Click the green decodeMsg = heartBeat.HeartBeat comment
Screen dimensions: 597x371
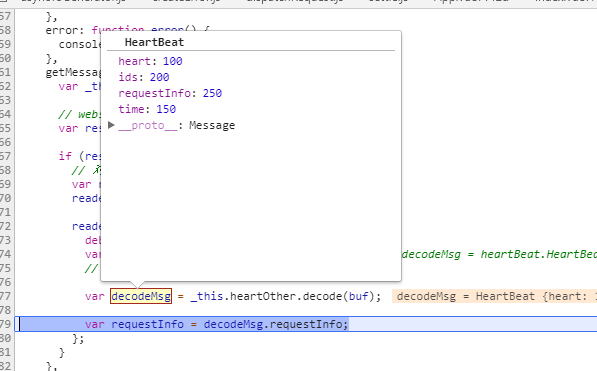click(499, 254)
